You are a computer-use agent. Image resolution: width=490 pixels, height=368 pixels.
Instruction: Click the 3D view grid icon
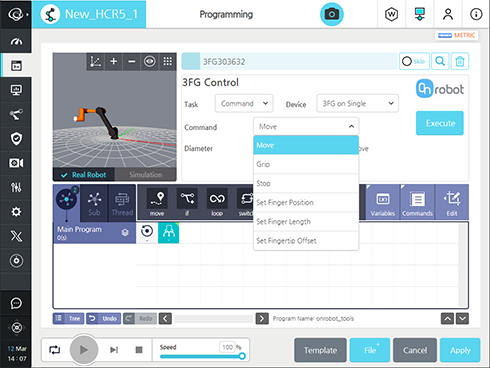pos(168,61)
